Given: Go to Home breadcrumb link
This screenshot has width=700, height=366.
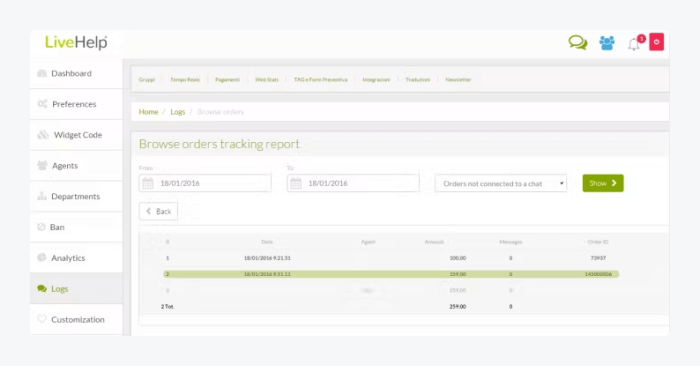Looking at the screenshot, I should pyautogui.click(x=149, y=112).
